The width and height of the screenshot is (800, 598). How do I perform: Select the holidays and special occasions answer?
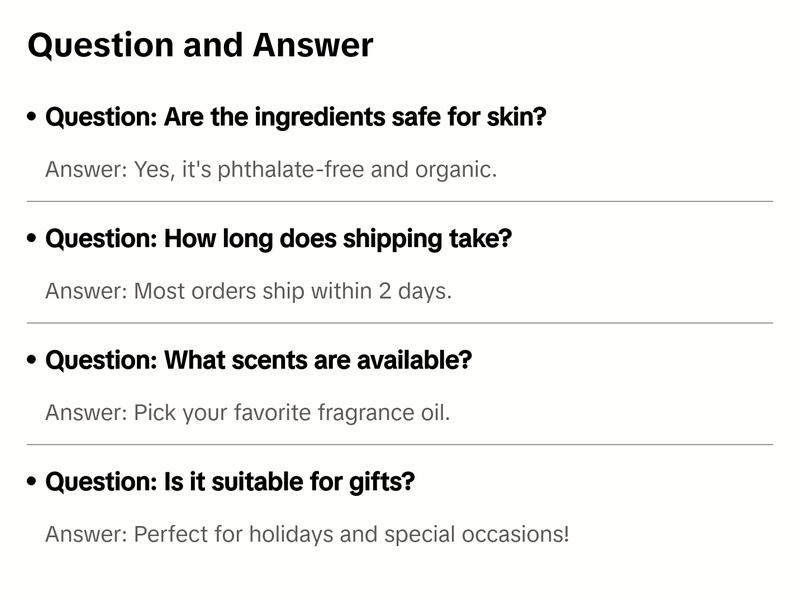(306, 534)
